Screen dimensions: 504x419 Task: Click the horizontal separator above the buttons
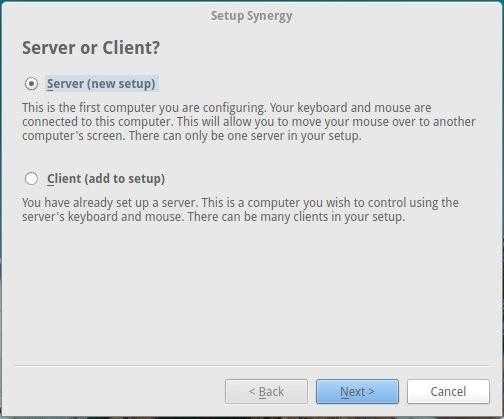[252, 365]
